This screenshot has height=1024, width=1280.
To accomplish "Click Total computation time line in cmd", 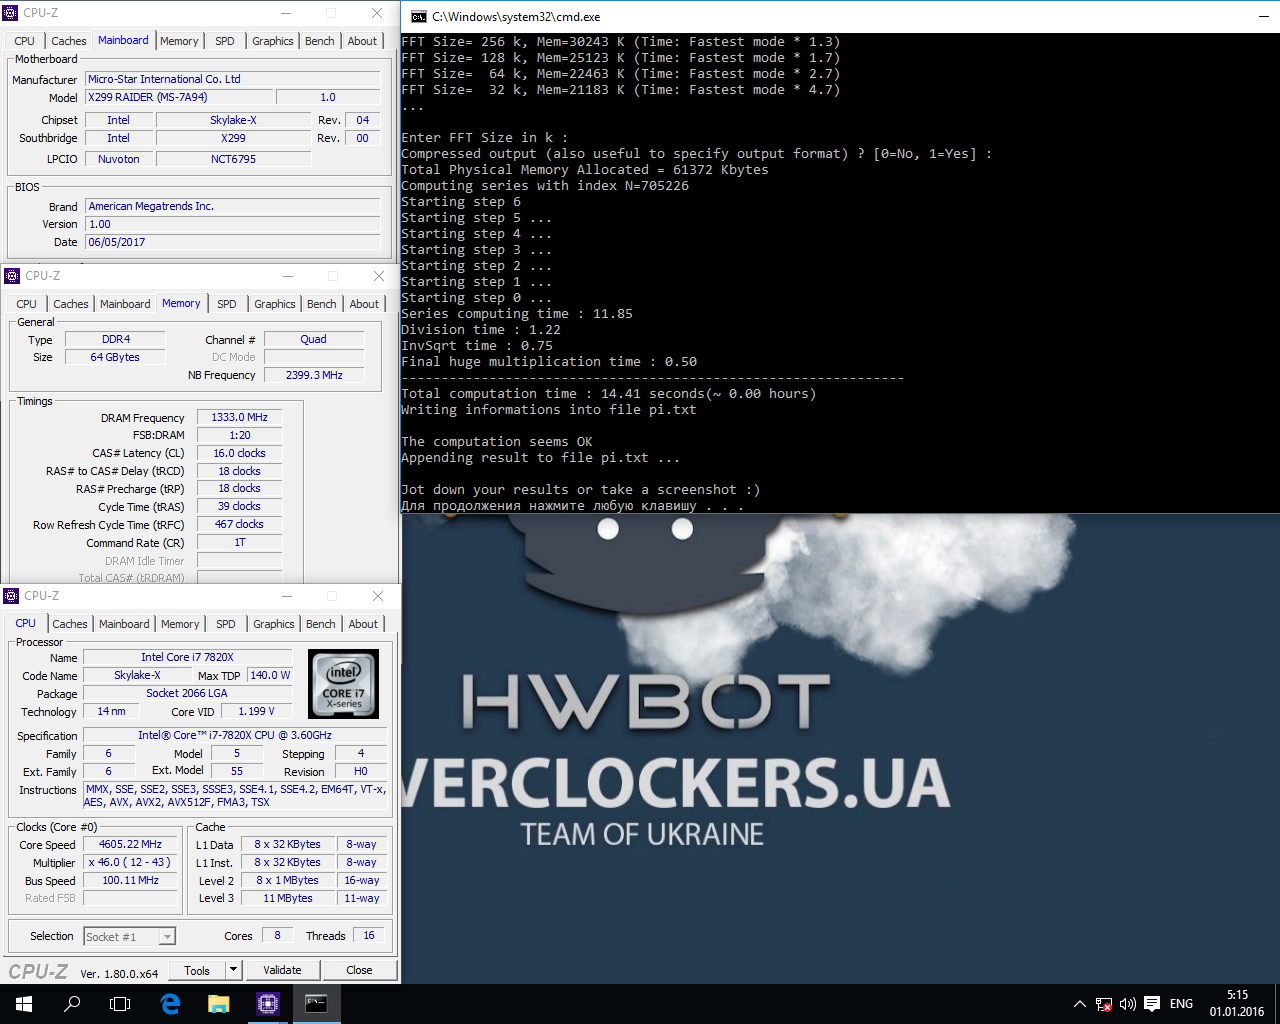I will [x=608, y=394].
